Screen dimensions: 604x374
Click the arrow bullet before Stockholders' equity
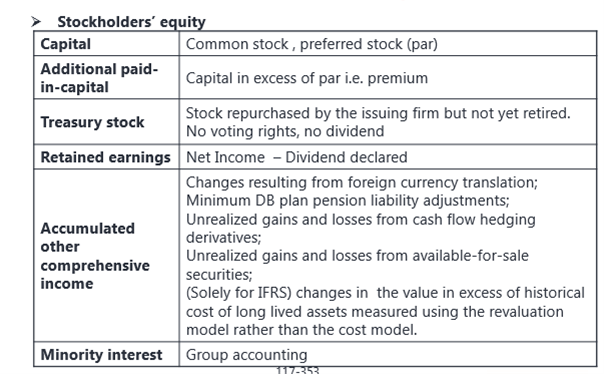(x=36, y=22)
